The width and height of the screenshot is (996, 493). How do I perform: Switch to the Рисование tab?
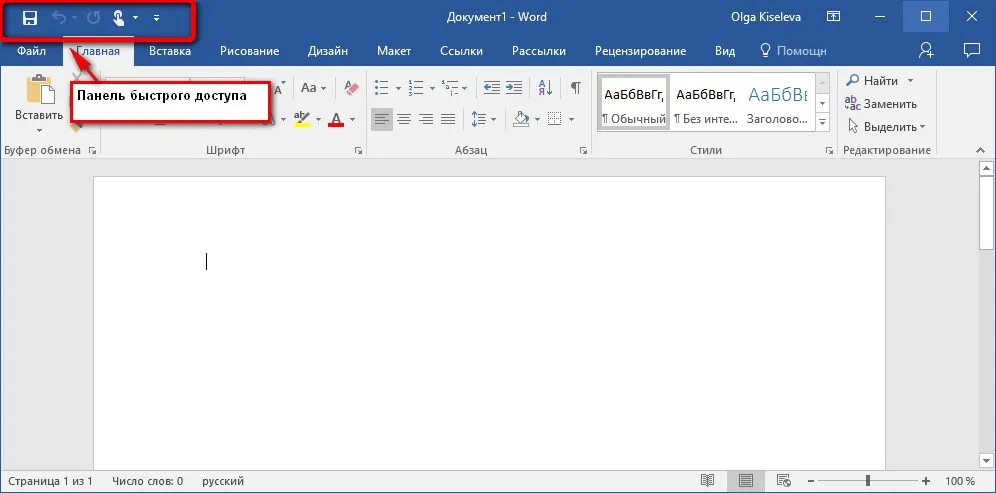click(x=250, y=51)
